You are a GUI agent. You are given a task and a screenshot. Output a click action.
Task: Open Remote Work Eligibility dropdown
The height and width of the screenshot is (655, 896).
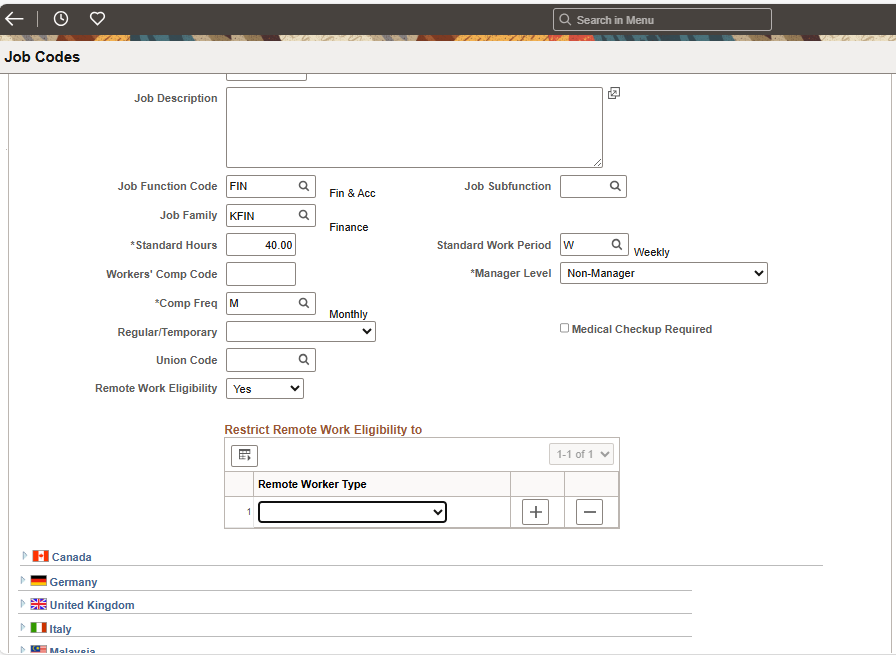pos(265,388)
